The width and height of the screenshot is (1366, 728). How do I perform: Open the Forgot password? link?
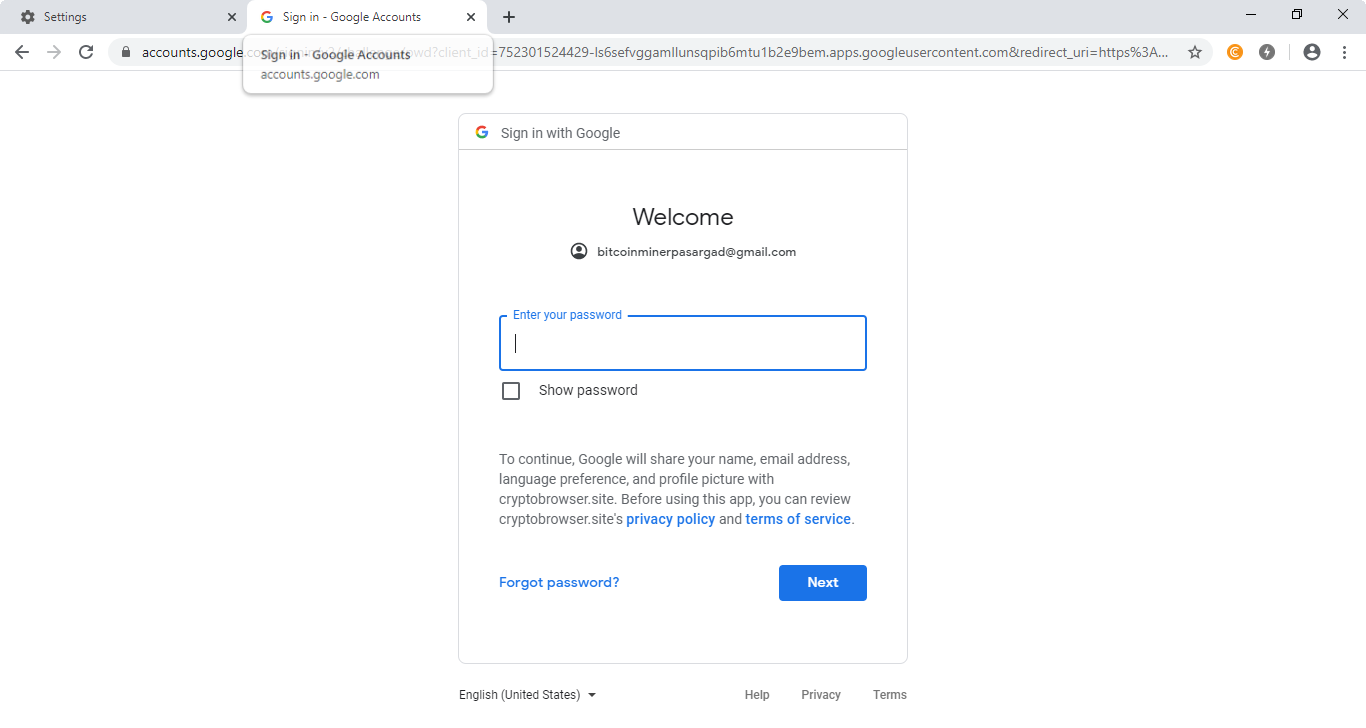[559, 583]
